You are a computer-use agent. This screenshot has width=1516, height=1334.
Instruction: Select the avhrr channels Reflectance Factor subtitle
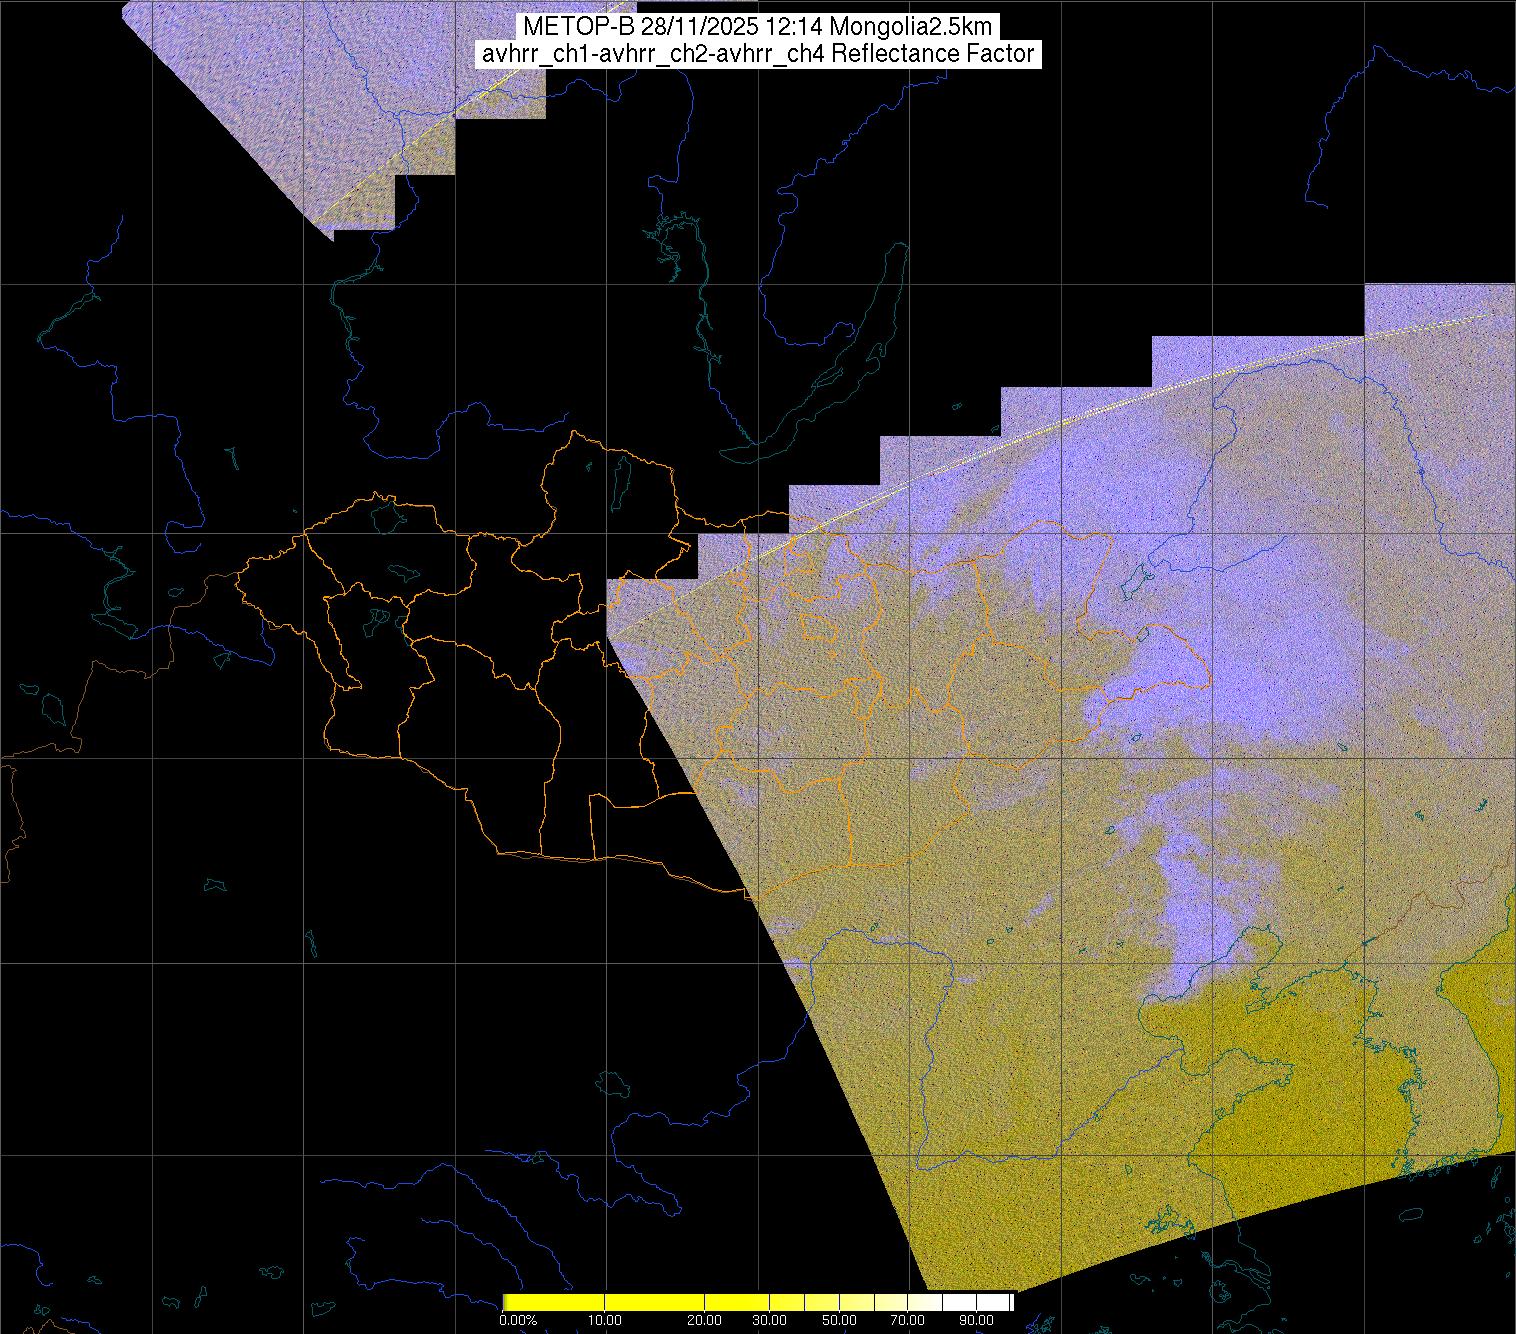coord(757,54)
